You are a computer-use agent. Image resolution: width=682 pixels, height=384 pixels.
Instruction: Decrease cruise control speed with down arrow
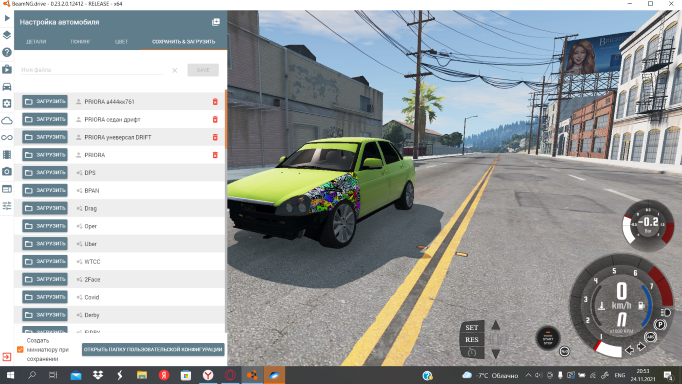tap(495, 354)
